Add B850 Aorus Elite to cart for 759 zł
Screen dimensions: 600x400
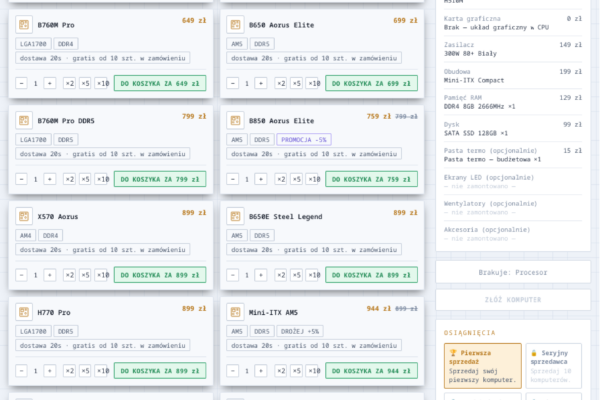pos(371,179)
